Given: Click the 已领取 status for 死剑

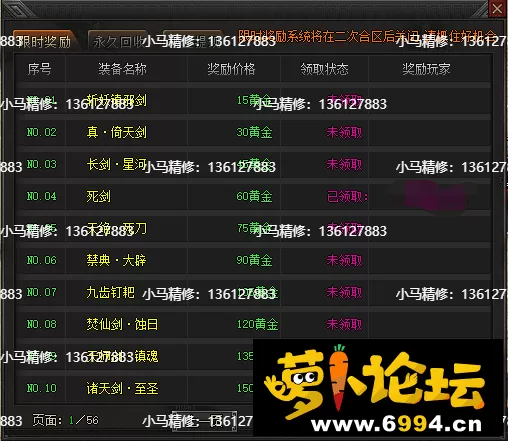Looking at the screenshot, I should pyautogui.click(x=347, y=197).
